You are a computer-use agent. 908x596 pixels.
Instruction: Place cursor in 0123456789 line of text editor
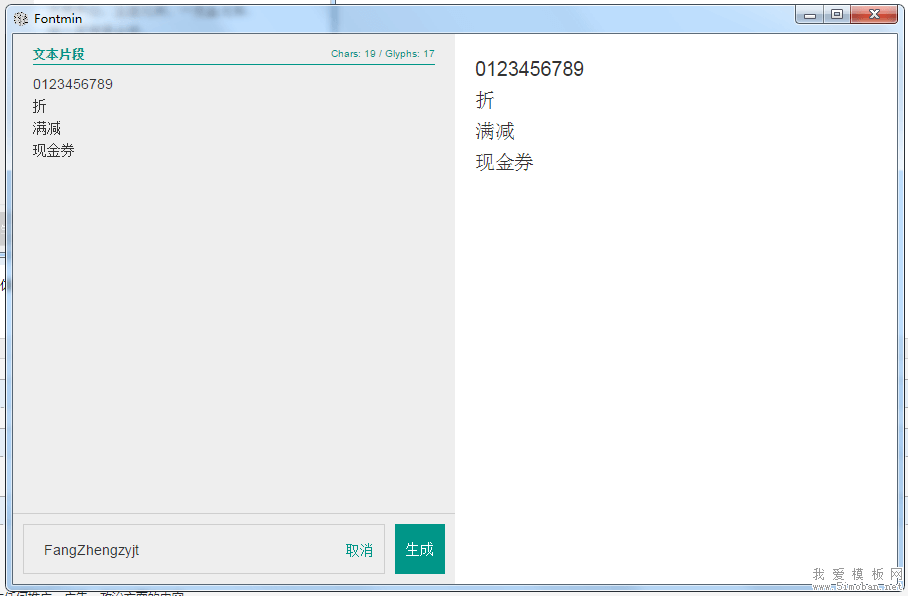click(x=73, y=84)
